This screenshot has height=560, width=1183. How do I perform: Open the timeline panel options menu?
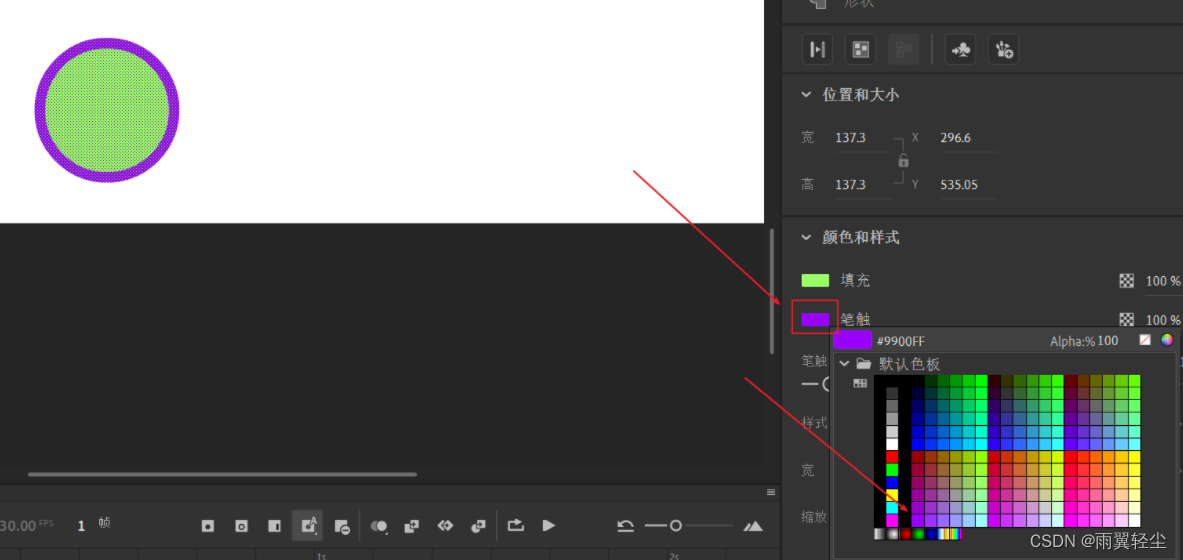point(770,492)
